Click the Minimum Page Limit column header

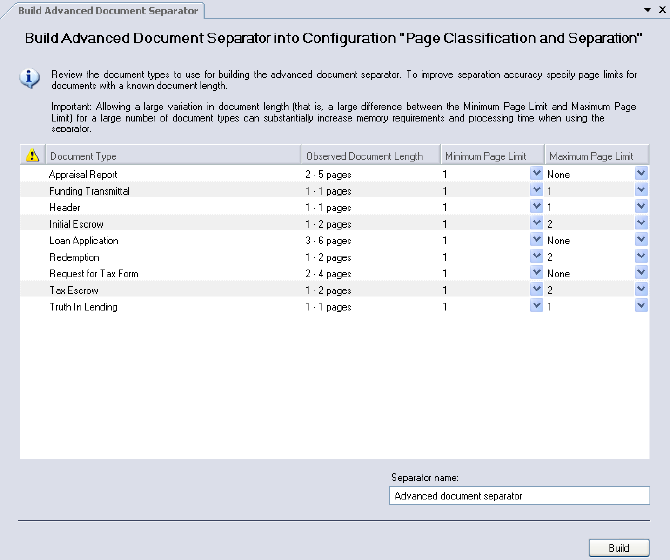pos(491,156)
